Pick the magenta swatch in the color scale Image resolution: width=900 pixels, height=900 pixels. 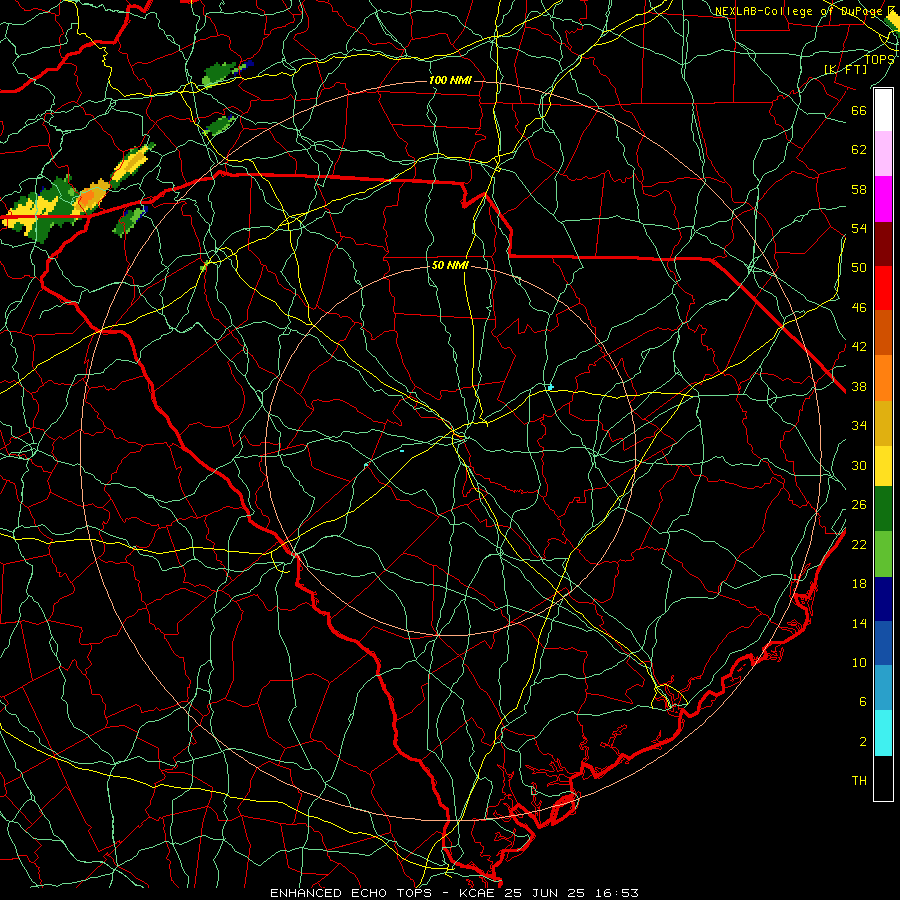pyautogui.click(x=883, y=199)
